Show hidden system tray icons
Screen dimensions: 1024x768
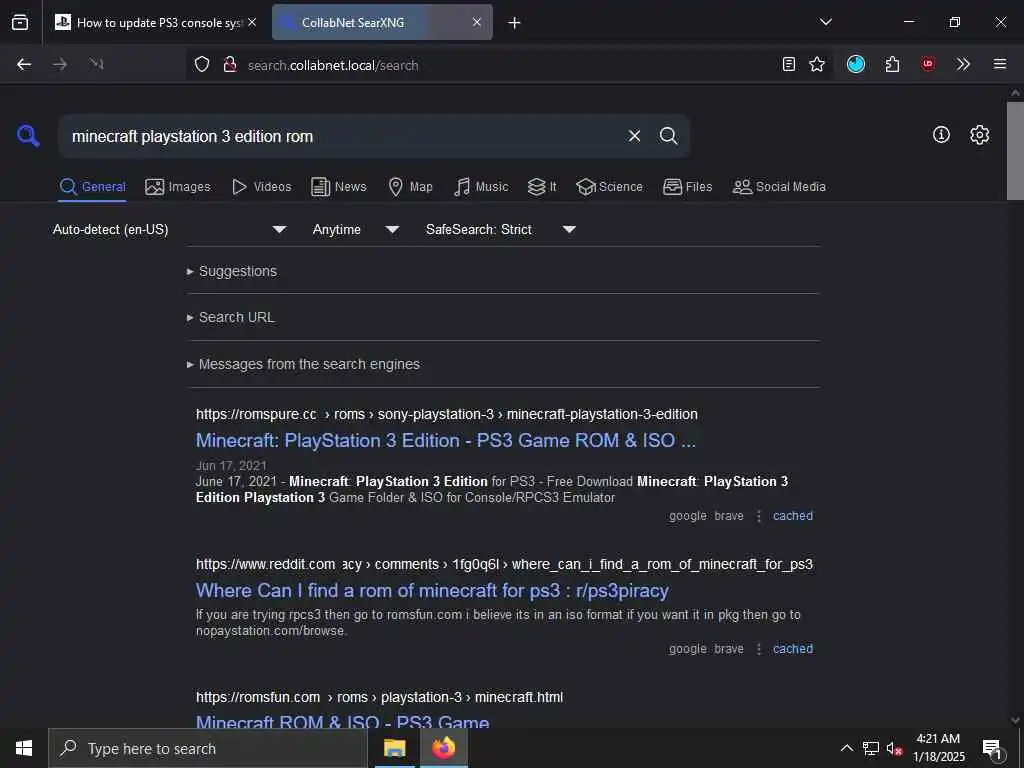846,748
